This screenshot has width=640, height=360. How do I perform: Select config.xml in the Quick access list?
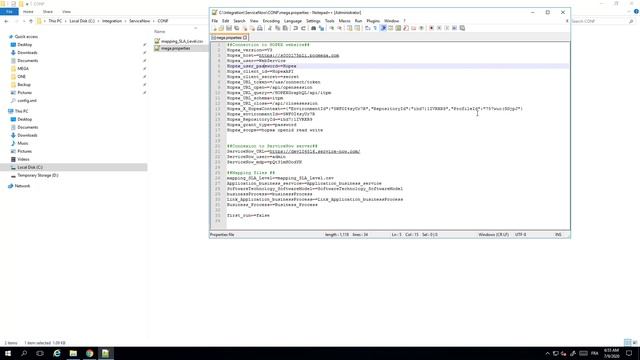(x=27, y=100)
